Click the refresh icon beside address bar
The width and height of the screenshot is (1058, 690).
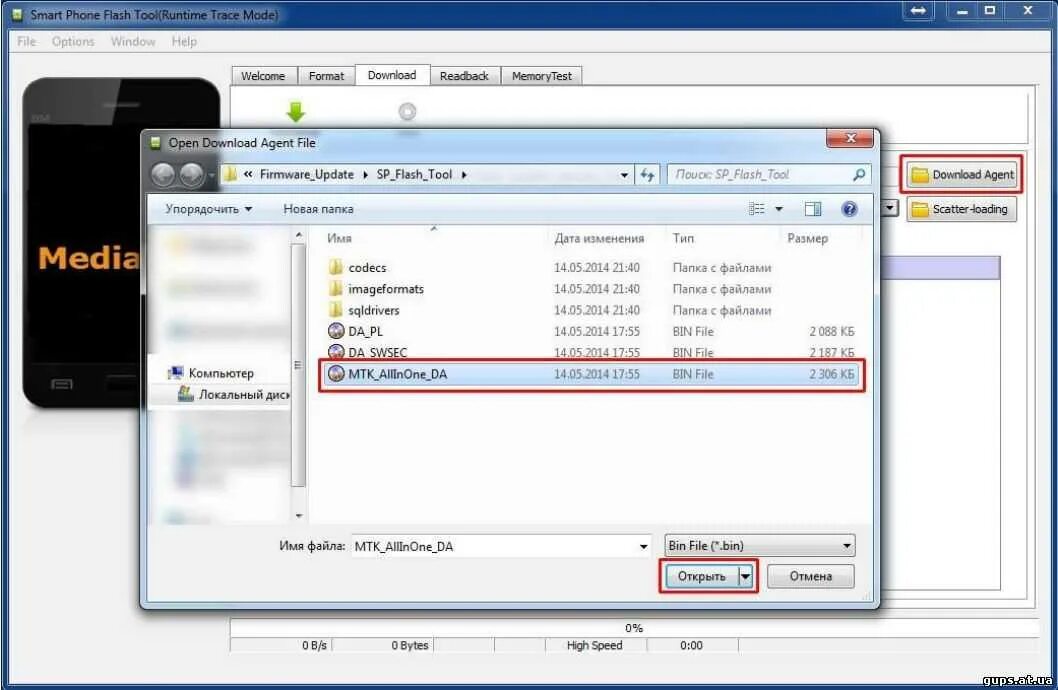(648, 175)
